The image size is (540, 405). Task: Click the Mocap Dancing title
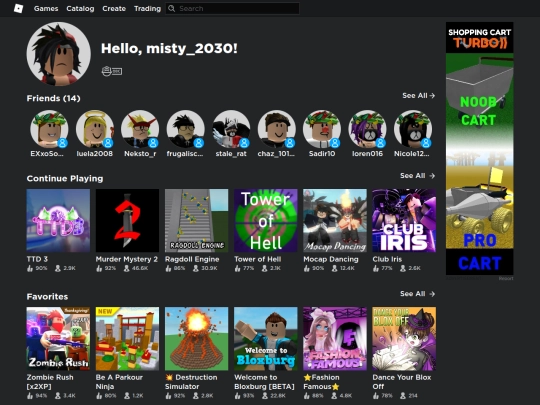point(331,259)
